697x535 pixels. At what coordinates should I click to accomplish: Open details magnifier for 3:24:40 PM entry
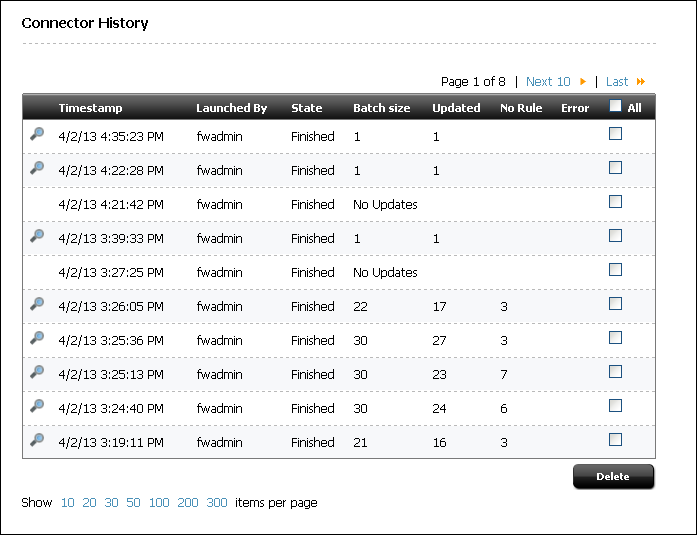pos(37,406)
